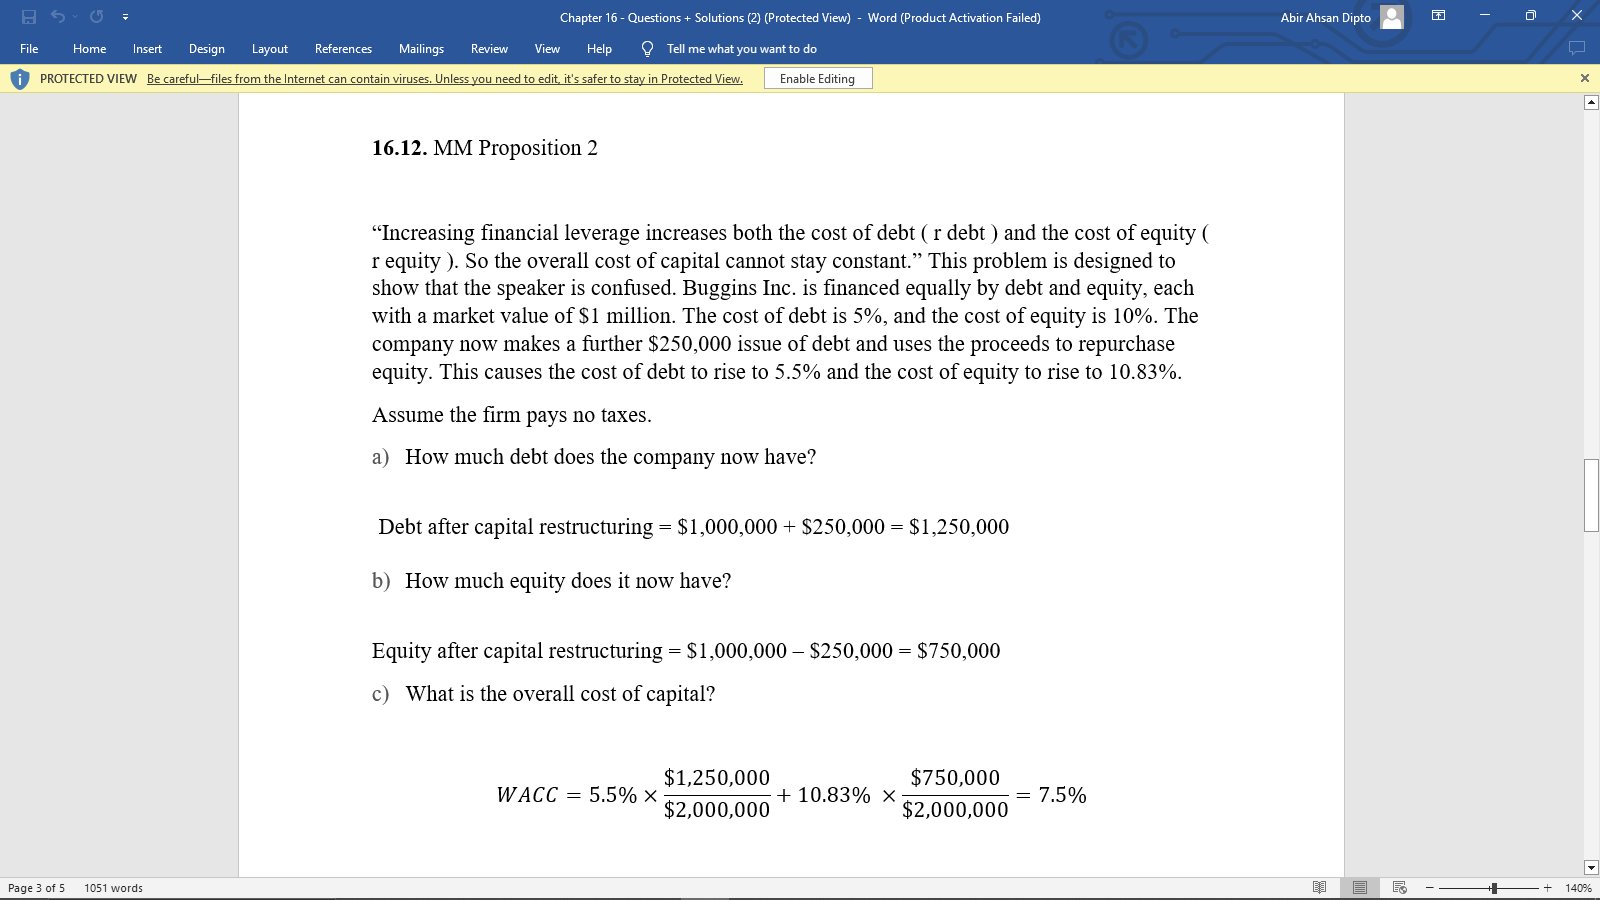This screenshot has height=900, width=1600.
Task: Click the Protected View shield icon
Action: tap(19, 77)
